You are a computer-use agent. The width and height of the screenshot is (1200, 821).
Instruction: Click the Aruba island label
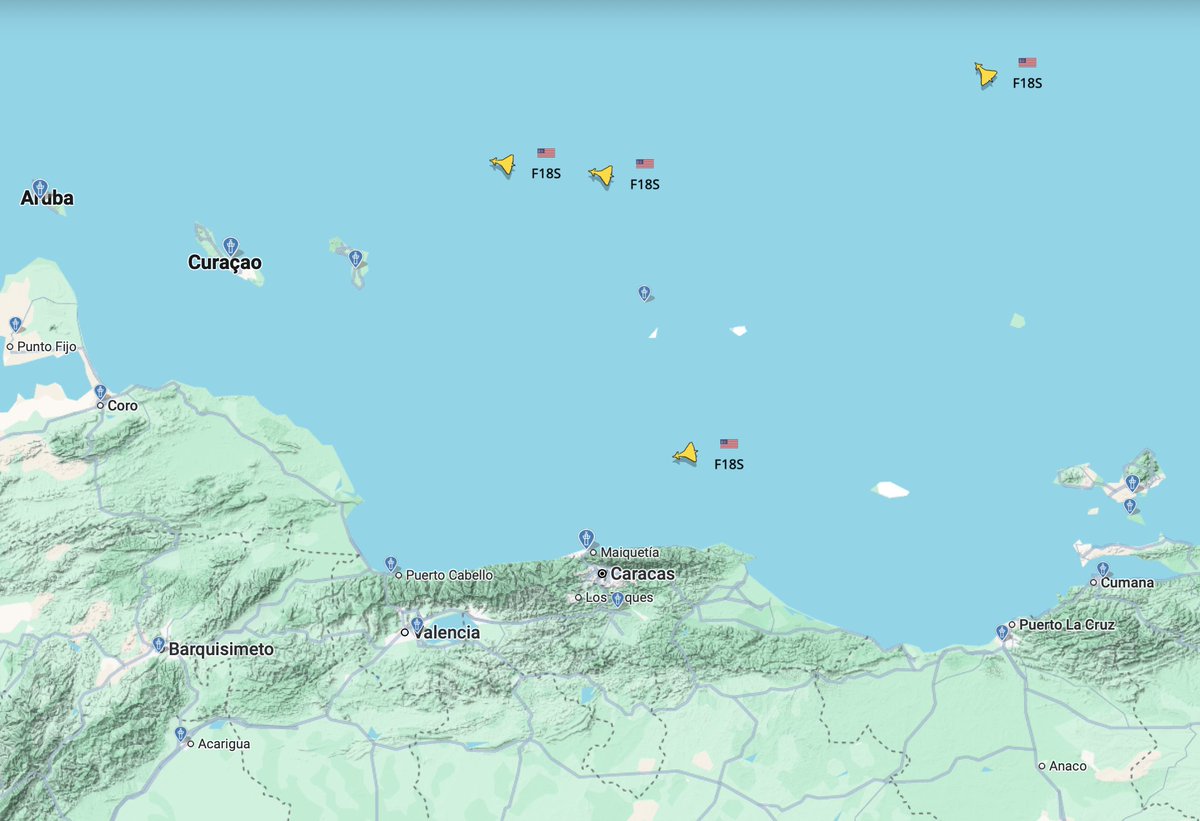pos(47,198)
